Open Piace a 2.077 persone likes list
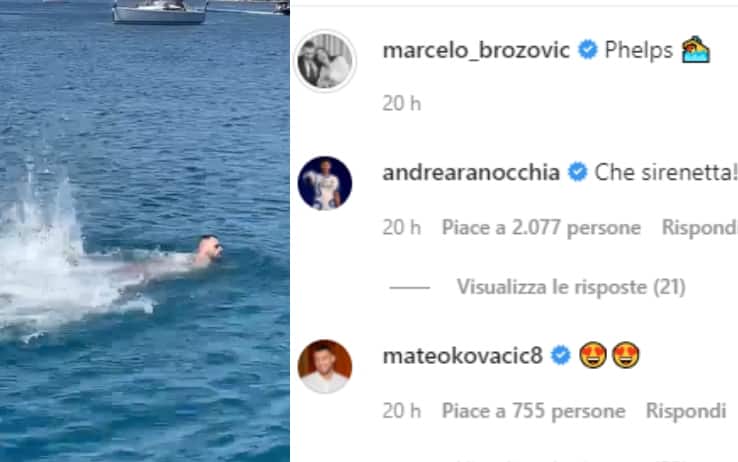The width and height of the screenshot is (738, 462). click(x=541, y=228)
